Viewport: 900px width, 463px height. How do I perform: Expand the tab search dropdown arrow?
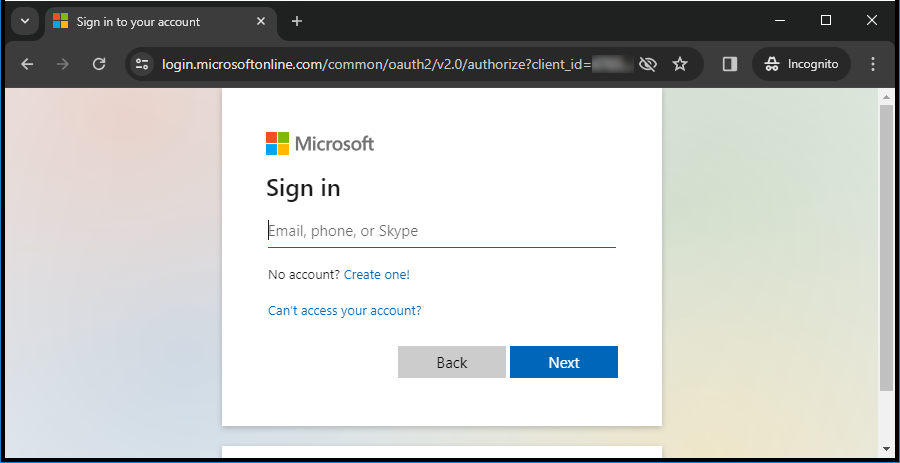tap(24, 21)
